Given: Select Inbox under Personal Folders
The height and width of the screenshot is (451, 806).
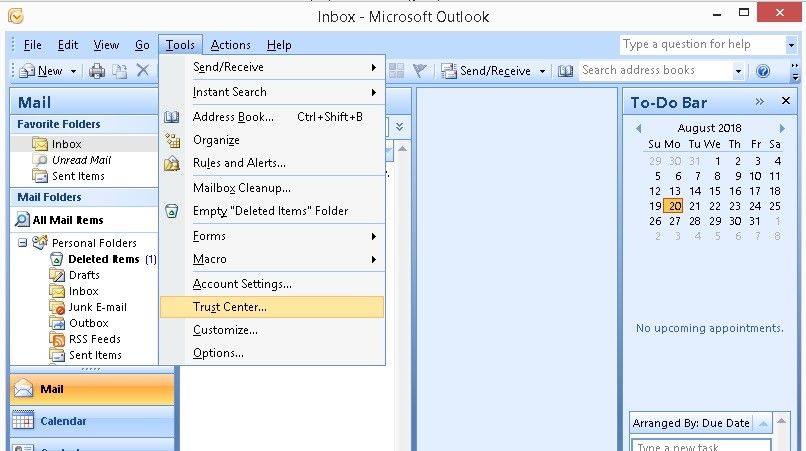Looking at the screenshot, I should pos(84,291).
